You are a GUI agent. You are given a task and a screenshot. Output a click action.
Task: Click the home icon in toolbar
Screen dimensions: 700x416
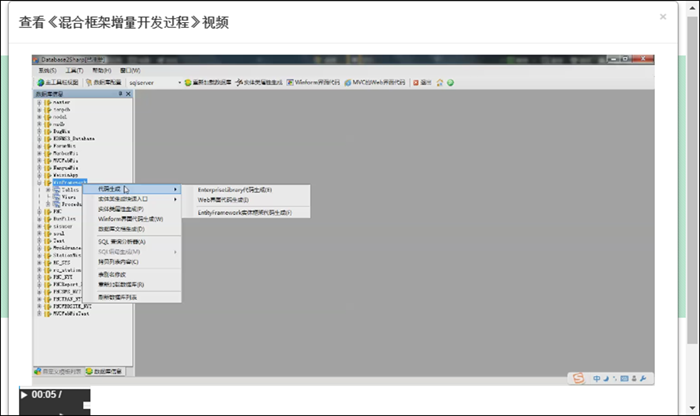(x=440, y=82)
